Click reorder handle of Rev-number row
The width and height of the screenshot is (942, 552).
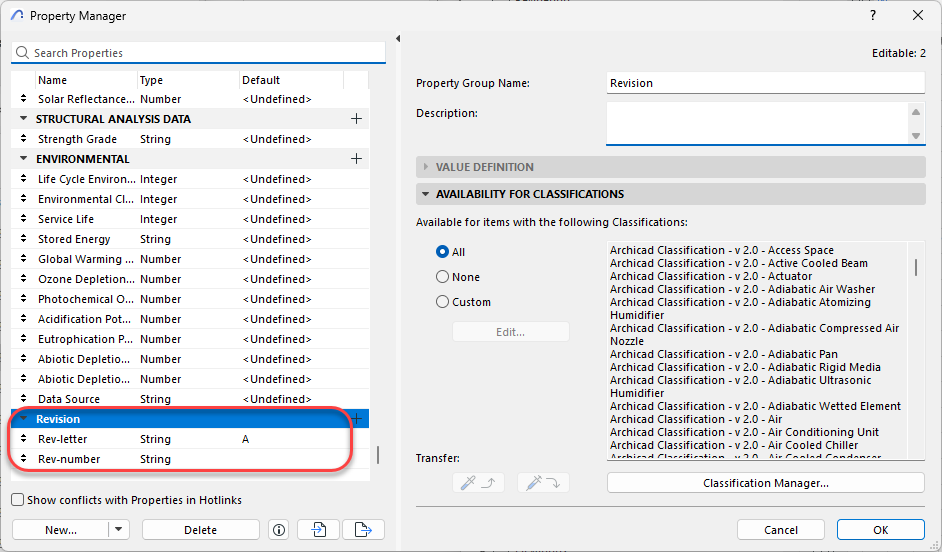[23, 458]
